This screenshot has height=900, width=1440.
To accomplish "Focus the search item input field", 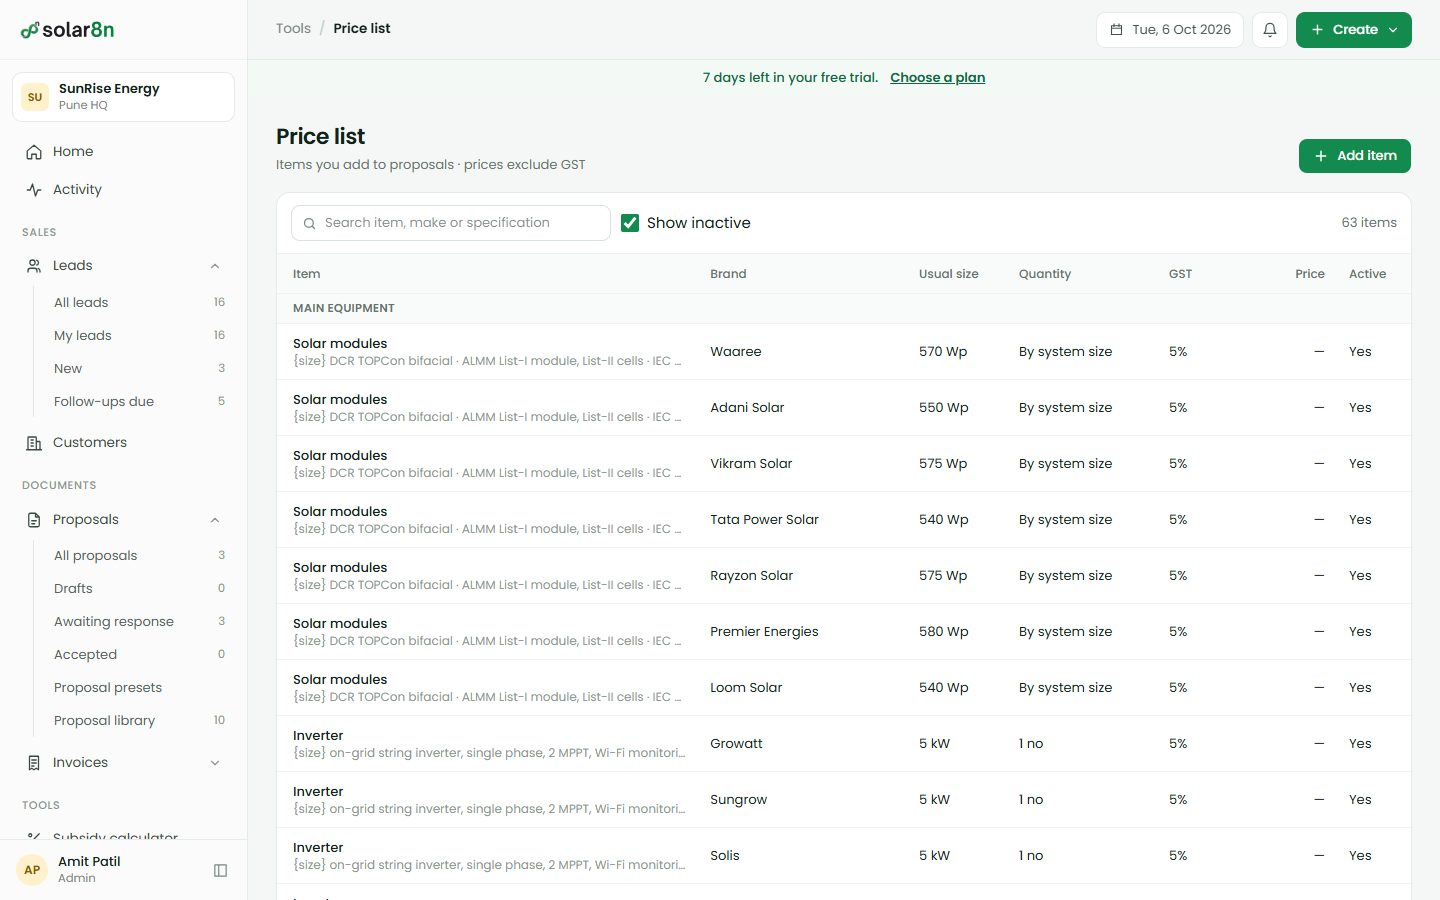I will (x=451, y=223).
